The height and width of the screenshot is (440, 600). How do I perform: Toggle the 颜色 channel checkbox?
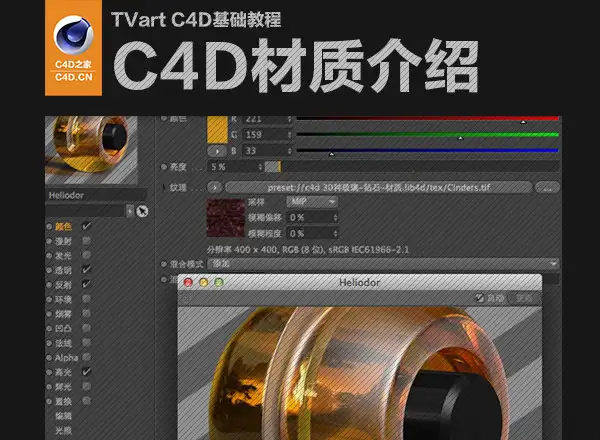click(86, 226)
